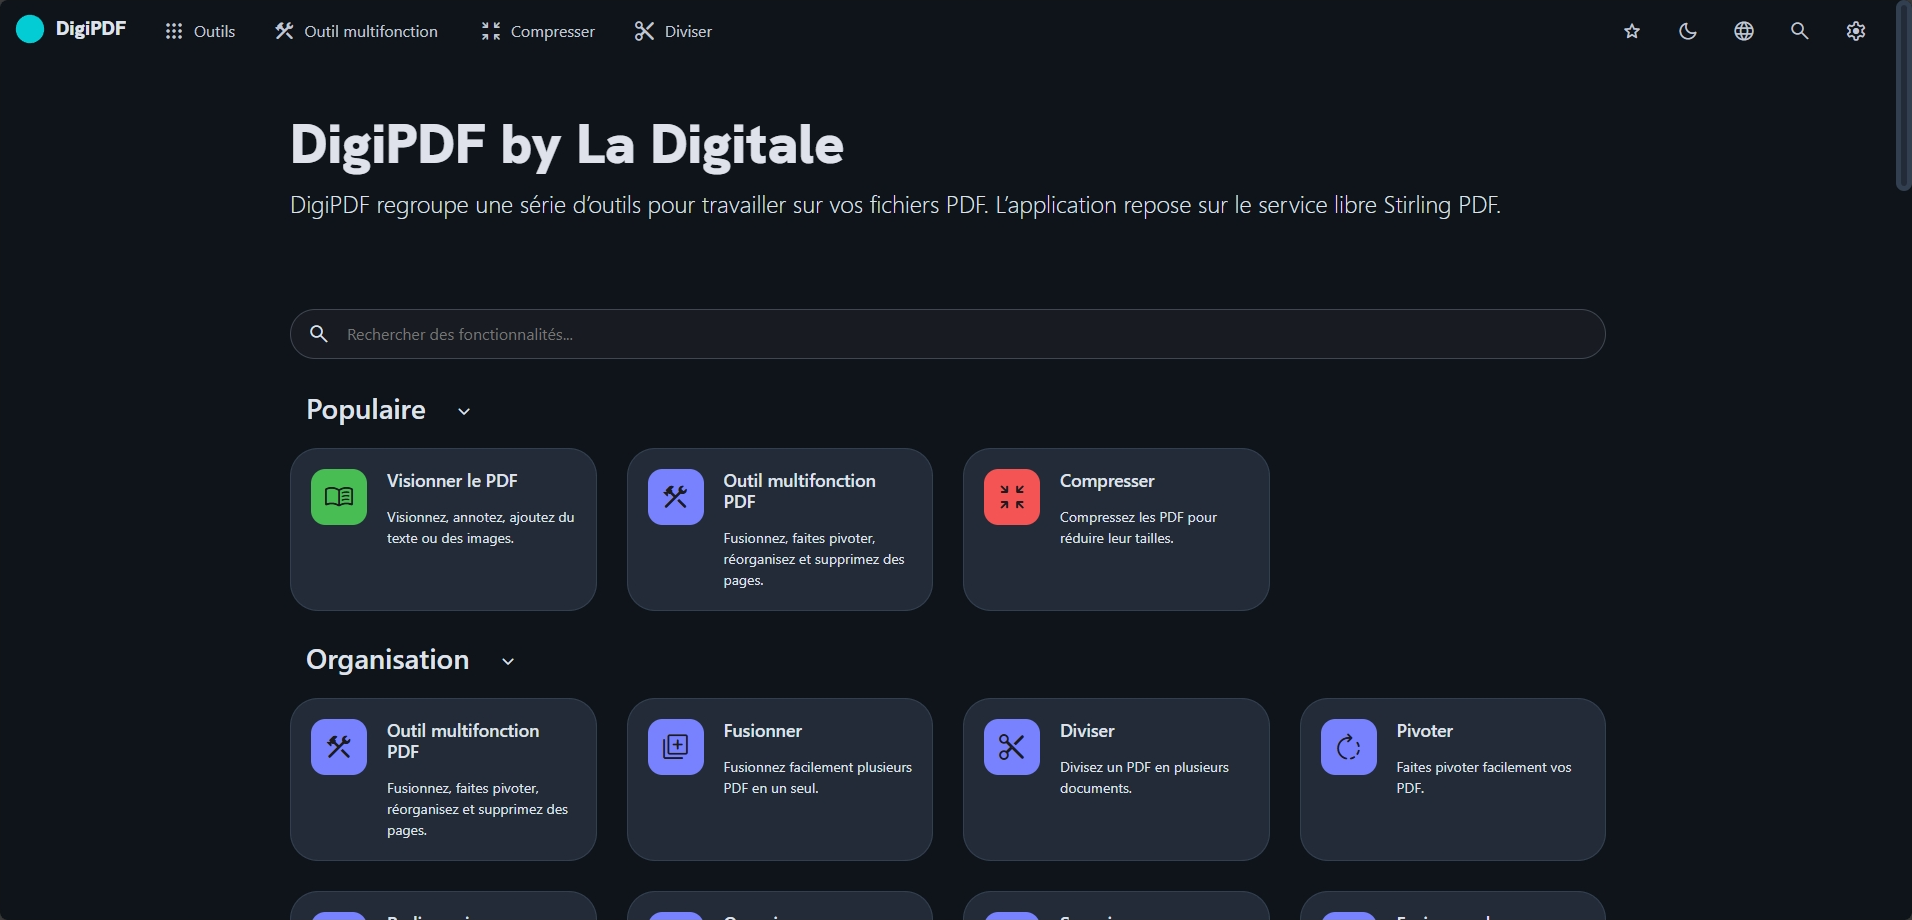The image size is (1912, 920).
Task: Collapse the Organisation section chevron
Action: pyautogui.click(x=508, y=661)
